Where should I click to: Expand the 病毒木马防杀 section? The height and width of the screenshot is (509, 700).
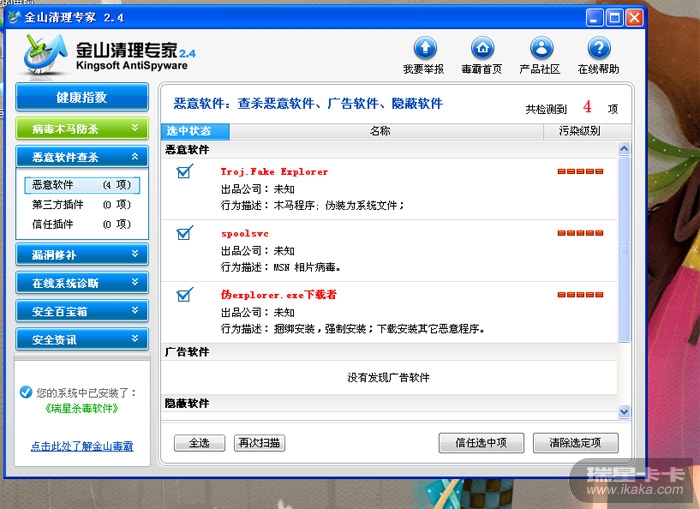(x=82, y=129)
